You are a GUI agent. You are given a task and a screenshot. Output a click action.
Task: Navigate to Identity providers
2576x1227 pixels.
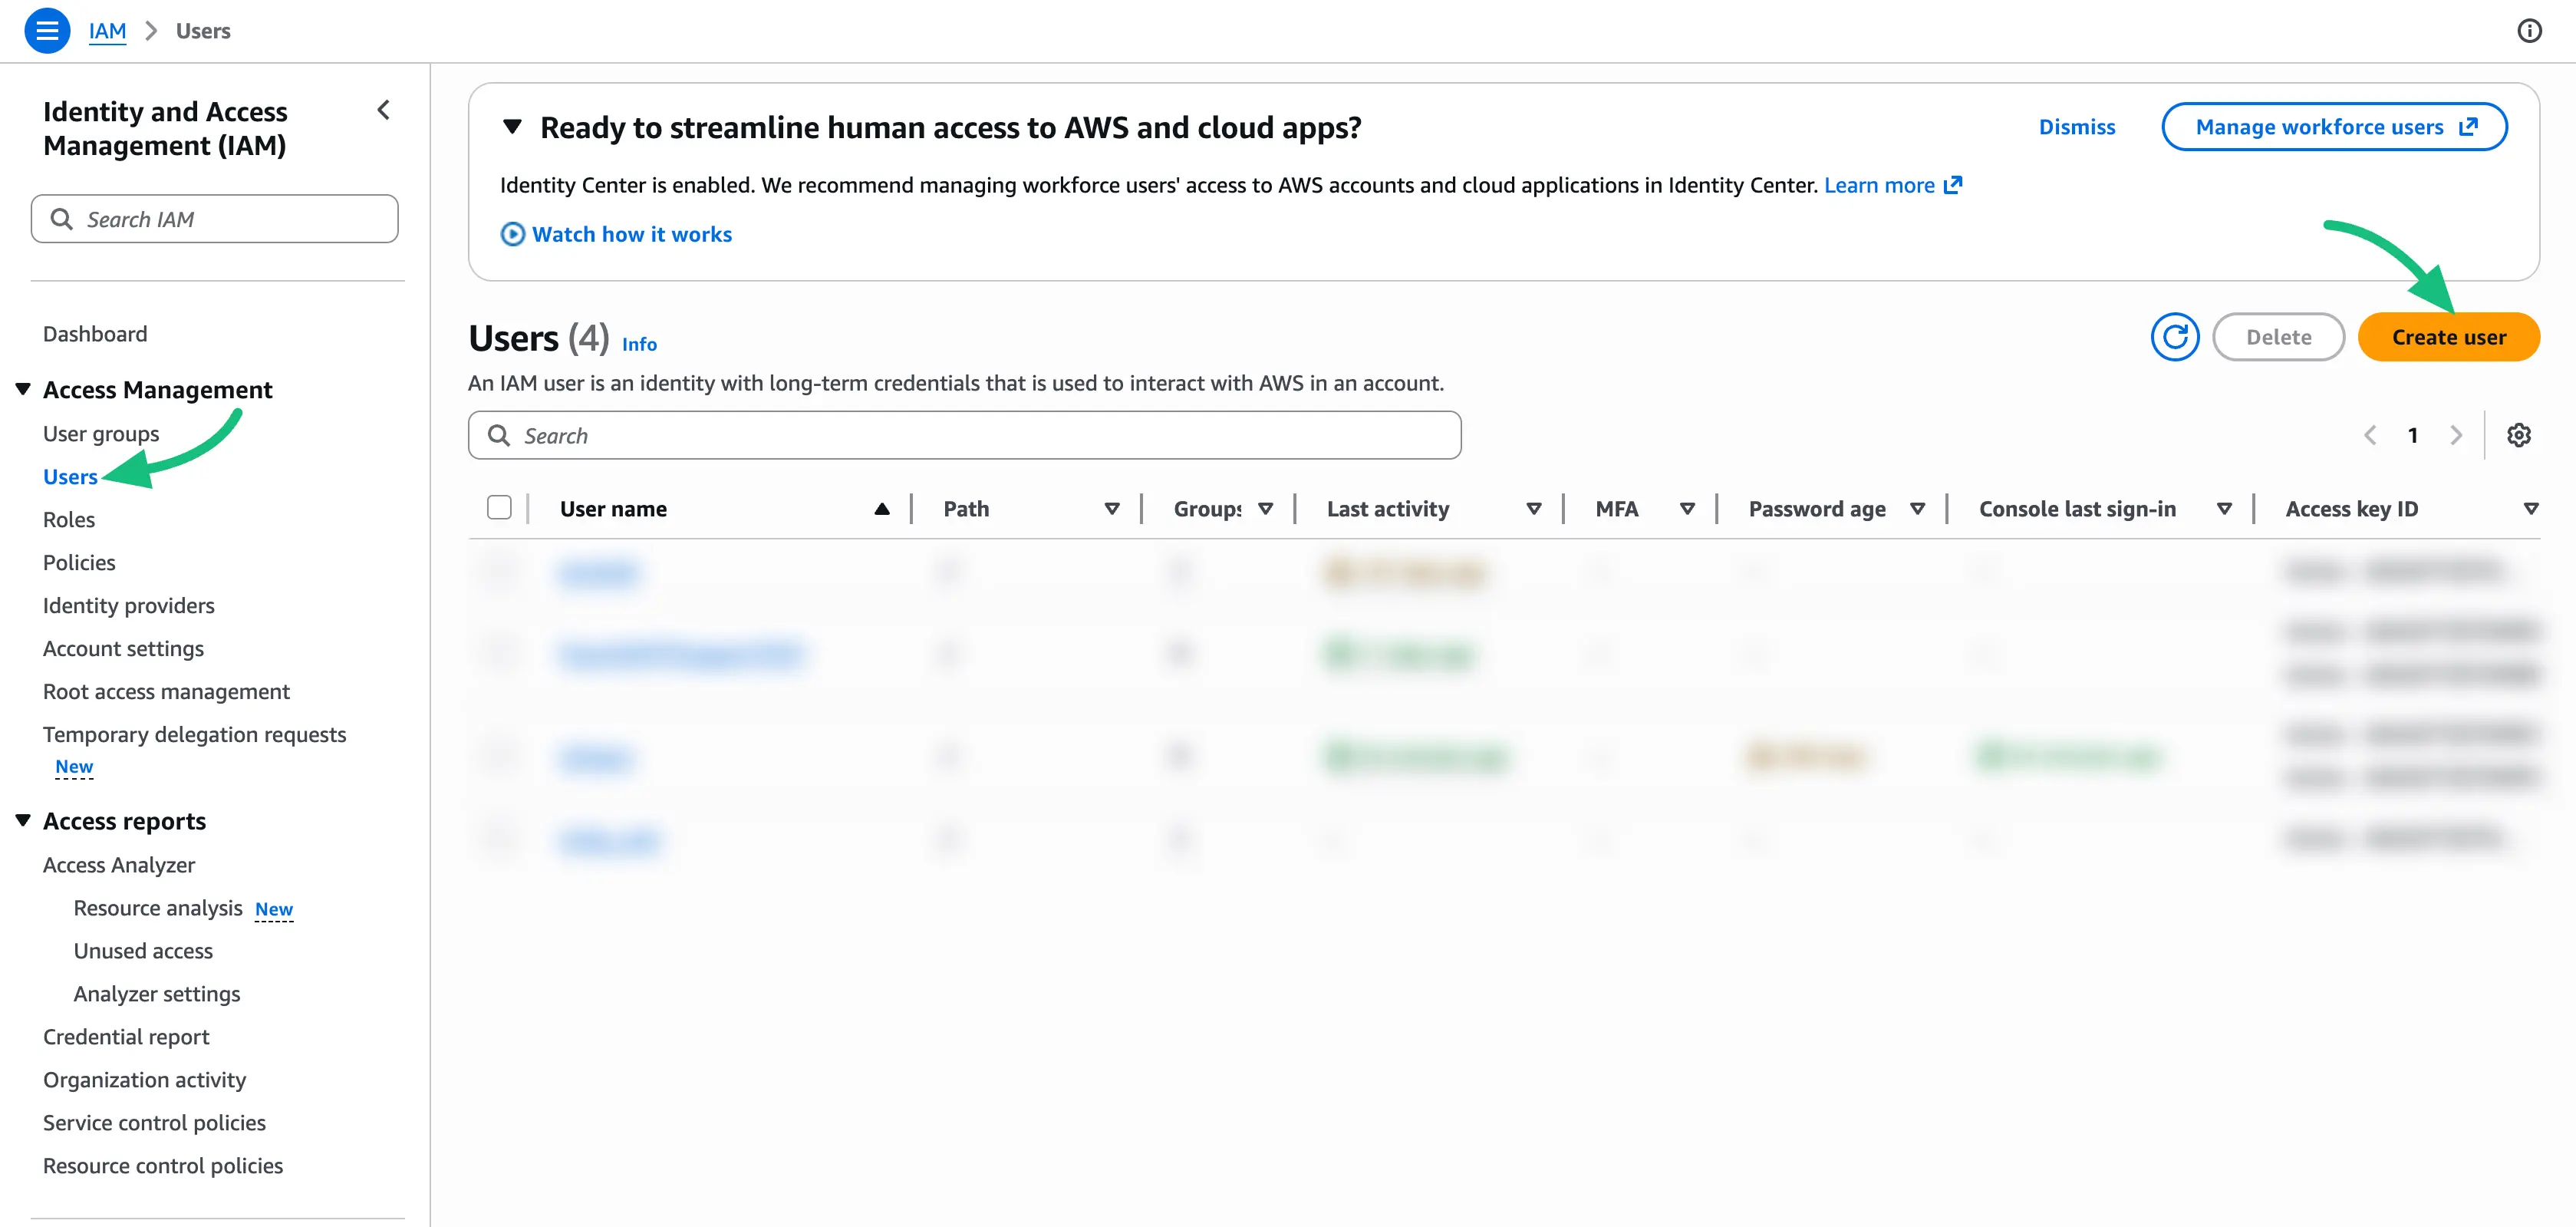(x=128, y=605)
